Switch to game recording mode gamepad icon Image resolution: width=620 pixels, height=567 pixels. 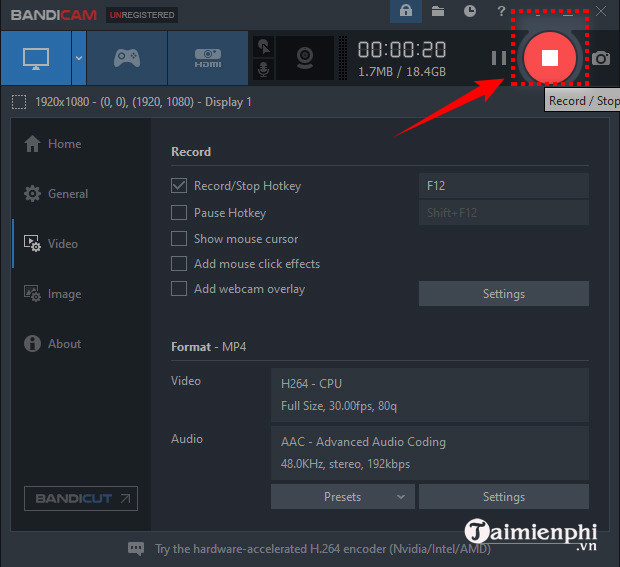pyautogui.click(x=127, y=58)
